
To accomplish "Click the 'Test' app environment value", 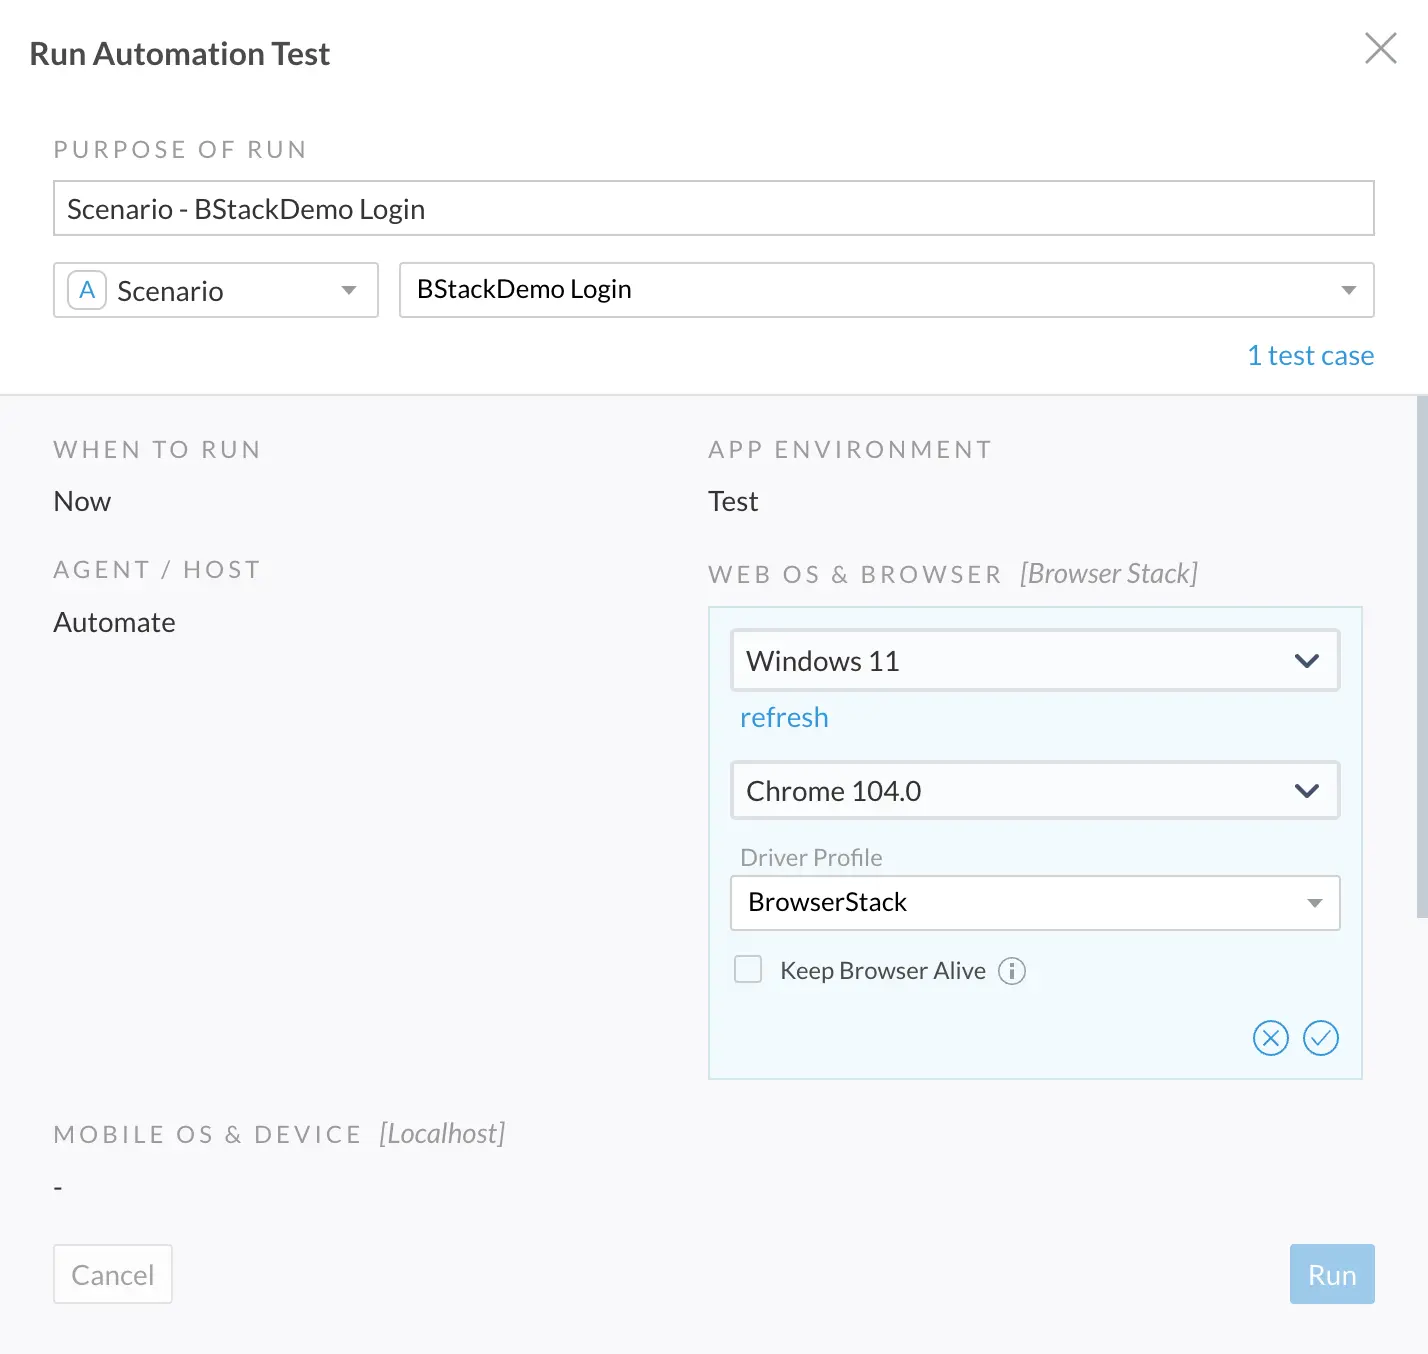I will tap(733, 502).
